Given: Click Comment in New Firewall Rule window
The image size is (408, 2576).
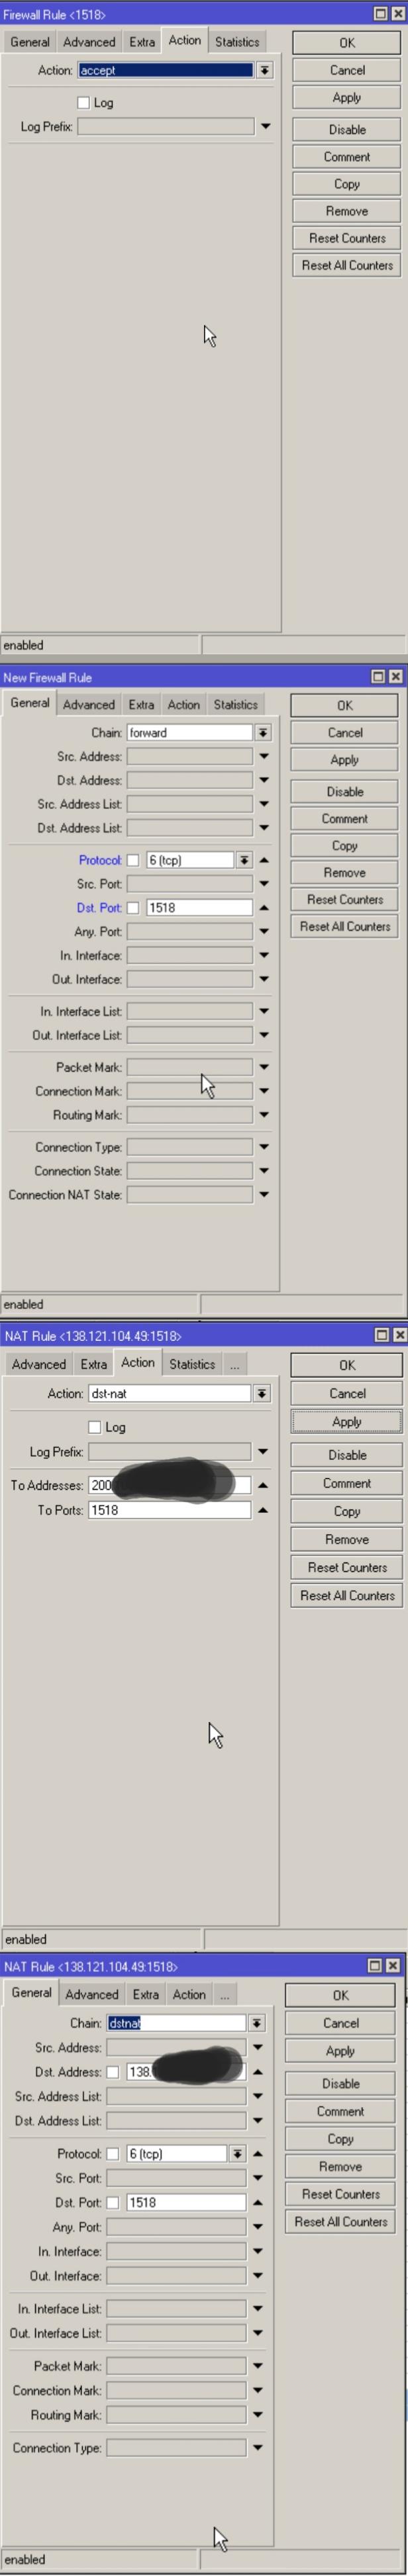Looking at the screenshot, I should click(x=345, y=818).
